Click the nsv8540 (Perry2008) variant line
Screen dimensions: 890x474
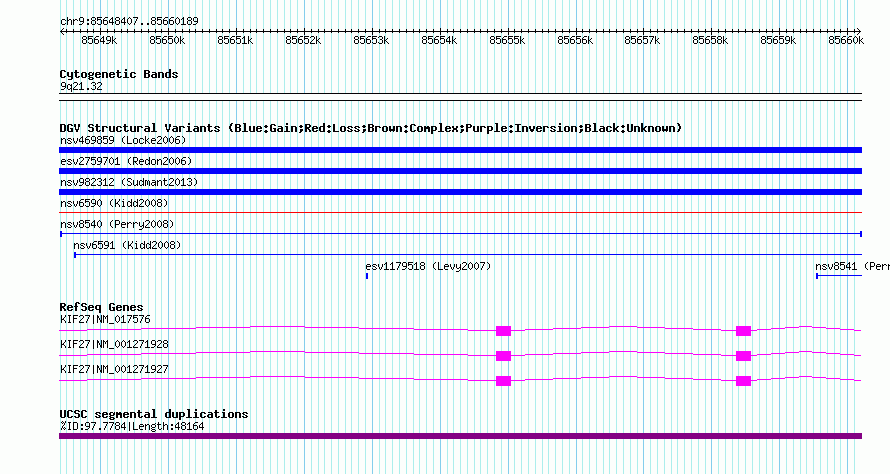click(x=460, y=234)
